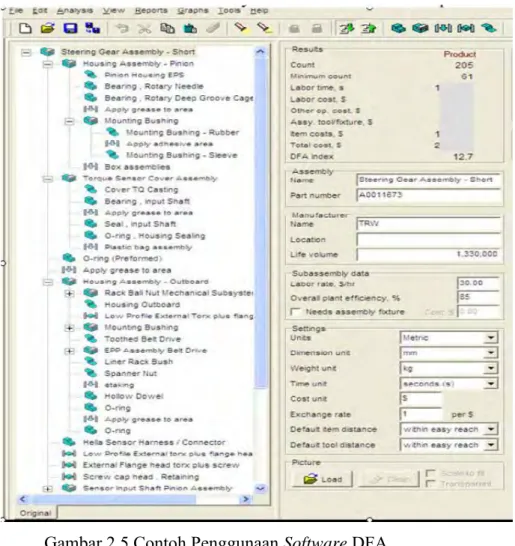Click the Clear picture button
This screenshot has height=546, width=515.
tap(389, 479)
